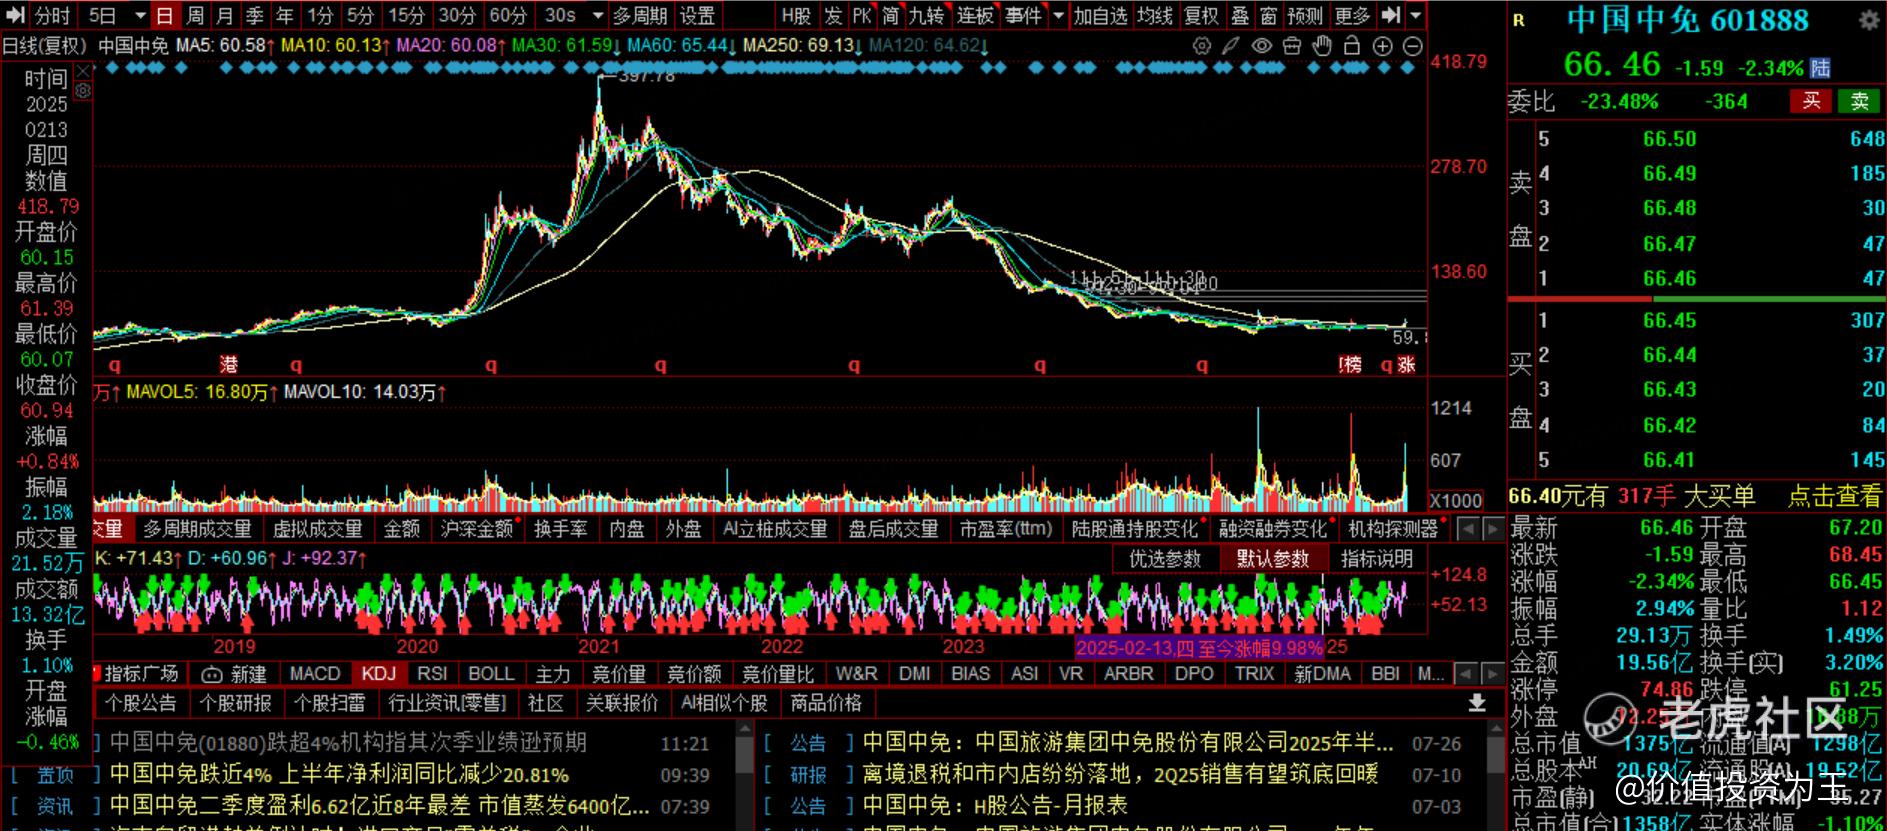Click 预测 forecast button

(1305, 16)
